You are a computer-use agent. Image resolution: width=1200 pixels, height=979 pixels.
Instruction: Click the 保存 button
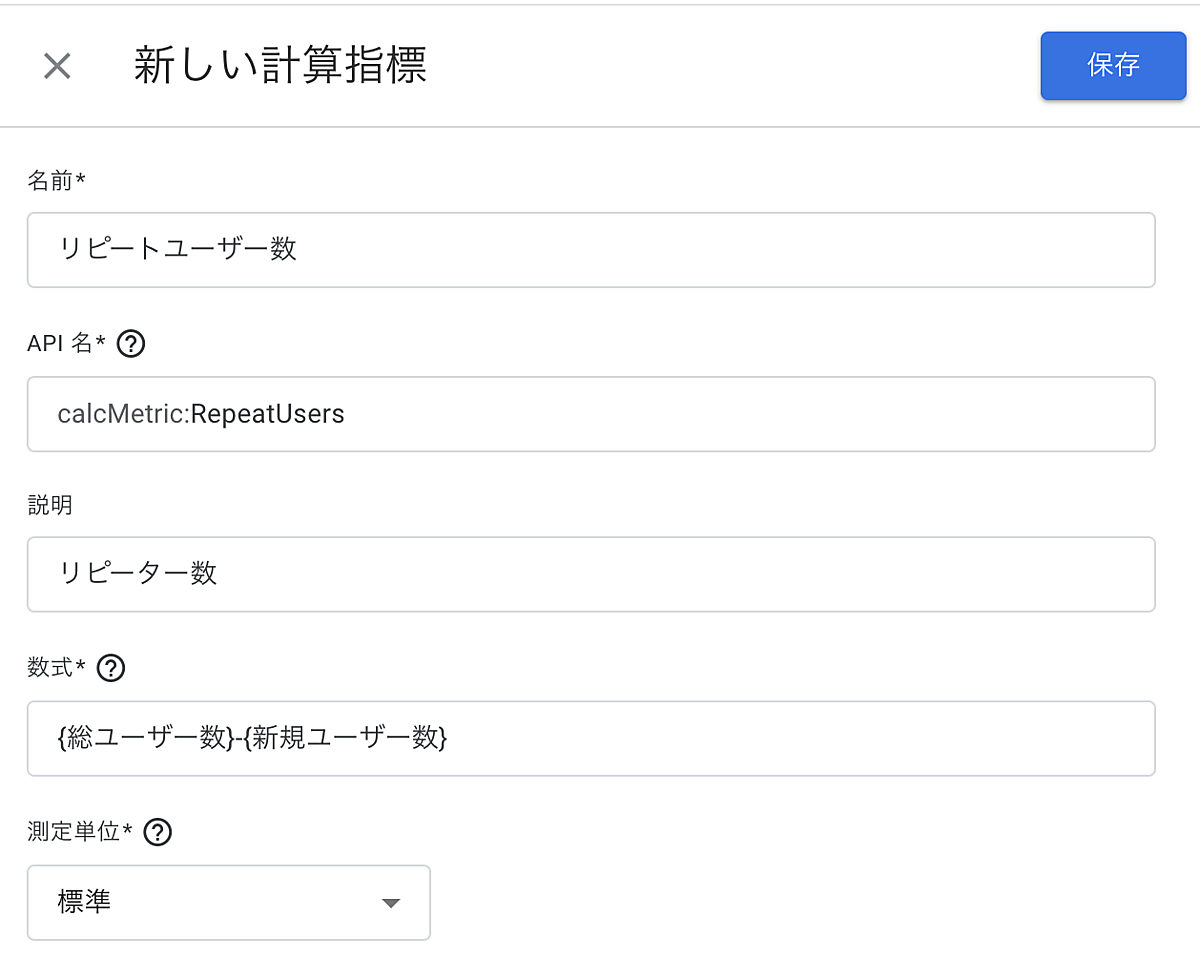click(x=1113, y=66)
